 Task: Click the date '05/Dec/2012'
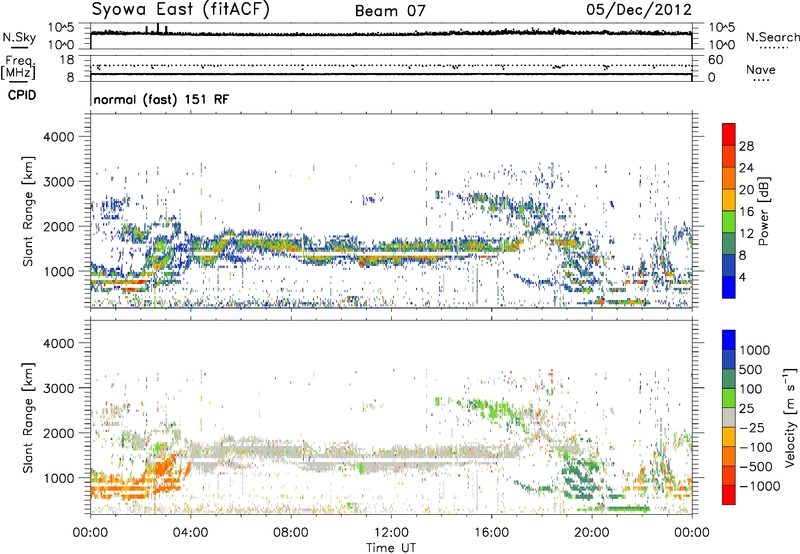coord(639,9)
